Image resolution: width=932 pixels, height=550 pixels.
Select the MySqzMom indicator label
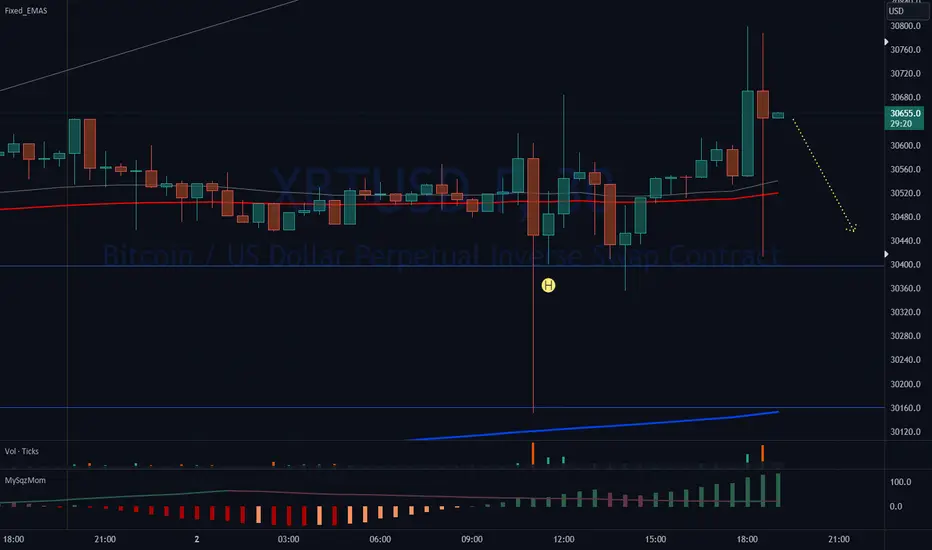pyautogui.click(x=25, y=480)
